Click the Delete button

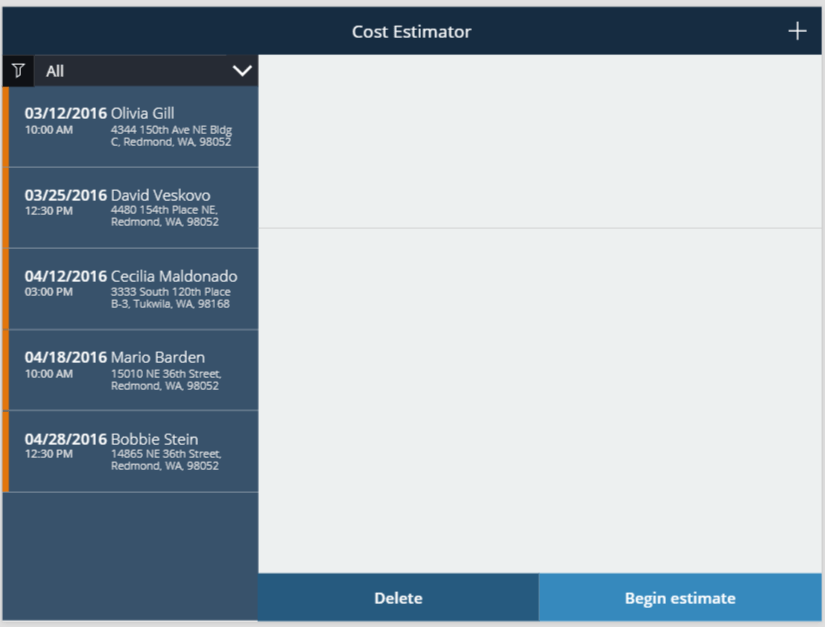pyautogui.click(x=398, y=598)
